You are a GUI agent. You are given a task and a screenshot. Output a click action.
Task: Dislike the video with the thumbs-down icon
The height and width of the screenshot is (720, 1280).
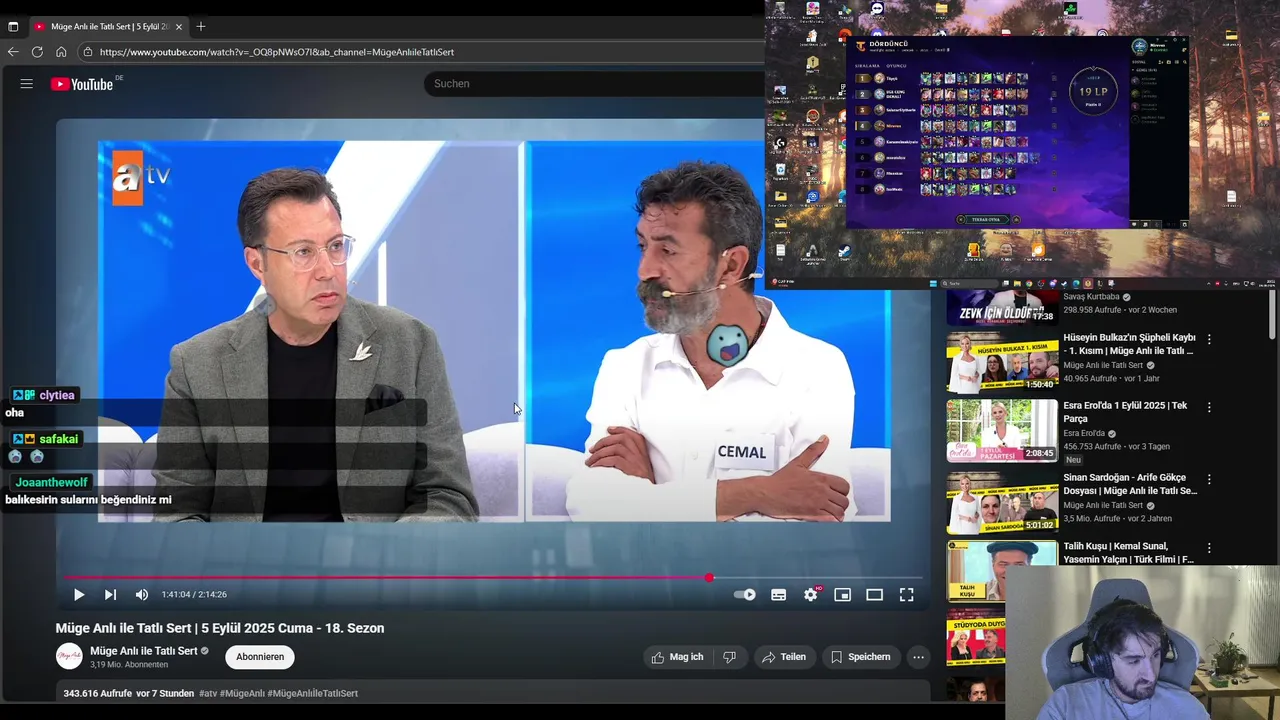(x=729, y=657)
